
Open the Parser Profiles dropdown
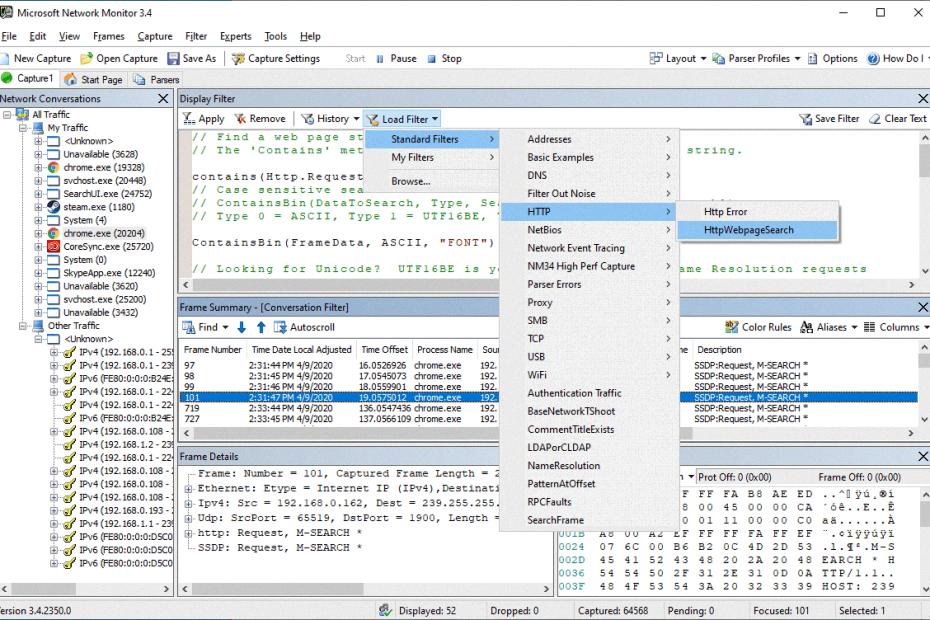click(756, 58)
